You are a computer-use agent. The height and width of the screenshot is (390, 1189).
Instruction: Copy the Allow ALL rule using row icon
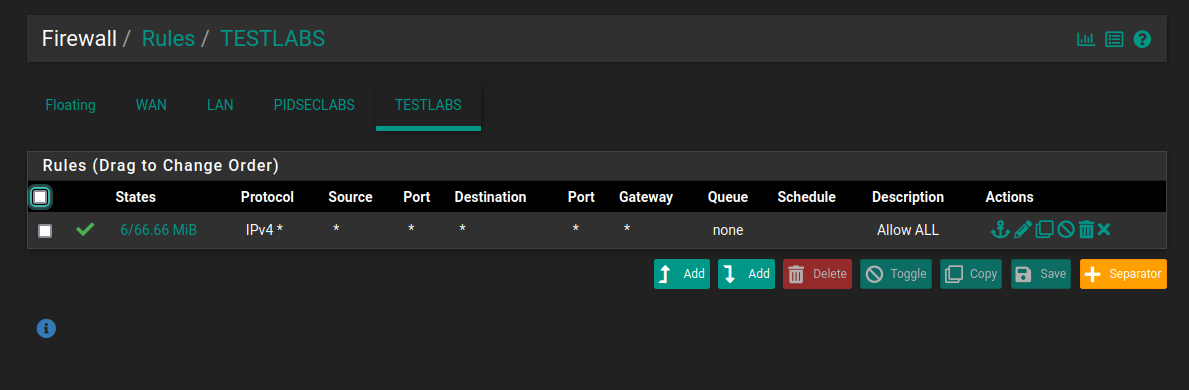(1045, 229)
